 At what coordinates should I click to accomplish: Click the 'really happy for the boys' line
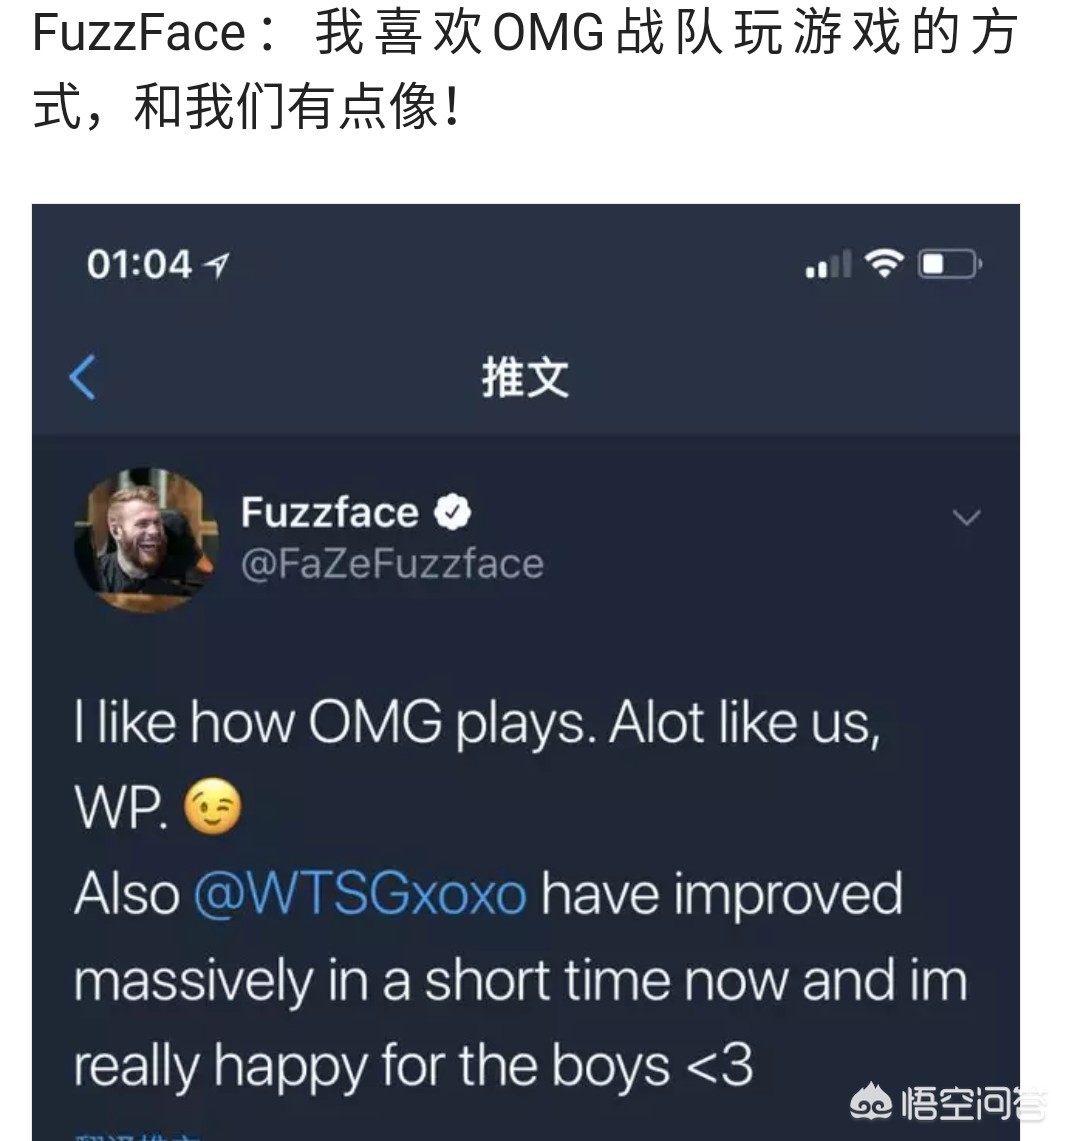(413, 1067)
